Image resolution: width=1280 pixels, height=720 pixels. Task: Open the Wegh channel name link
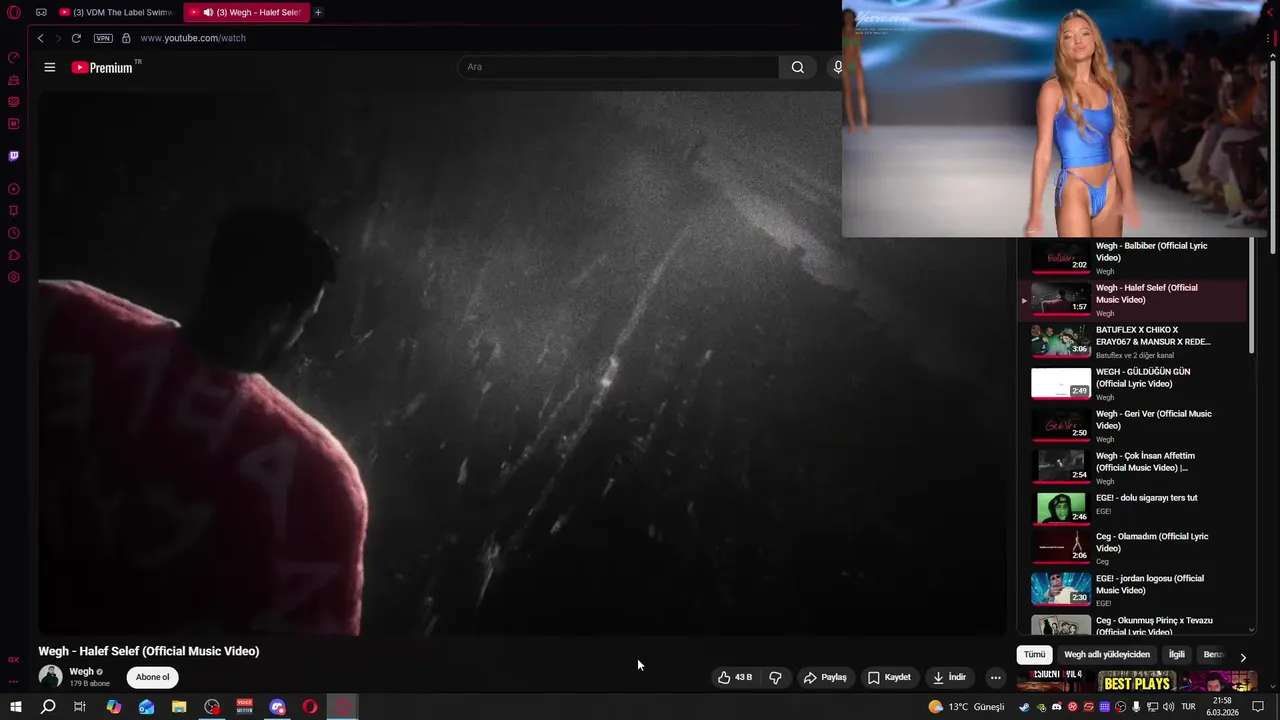pyautogui.click(x=81, y=671)
